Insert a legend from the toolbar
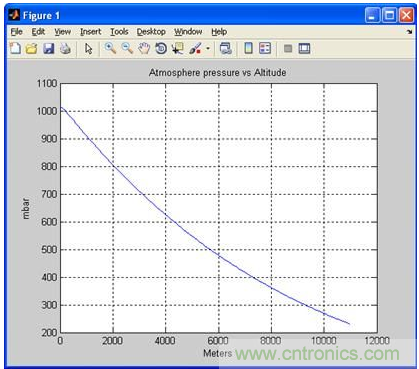 (265, 48)
